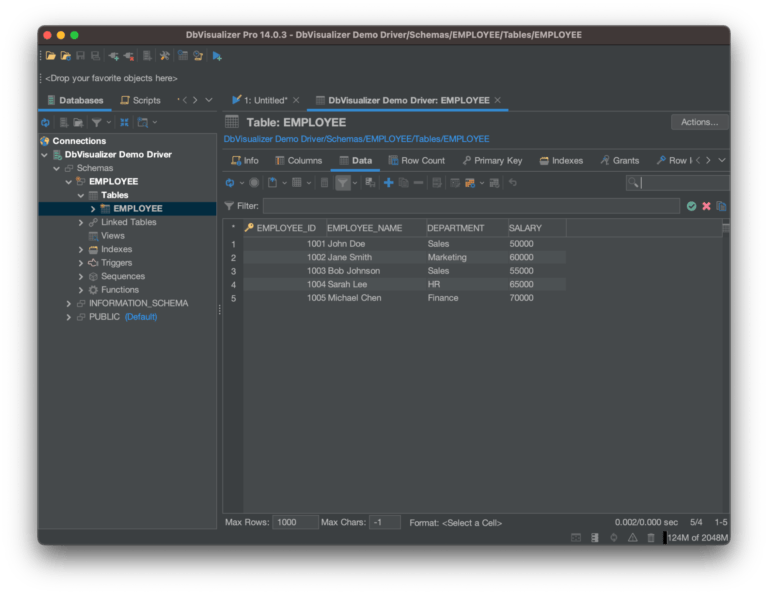Open dropdown arrow next to data filter funnel
The width and height of the screenshot is (768, 595).
tap(355, 183)
